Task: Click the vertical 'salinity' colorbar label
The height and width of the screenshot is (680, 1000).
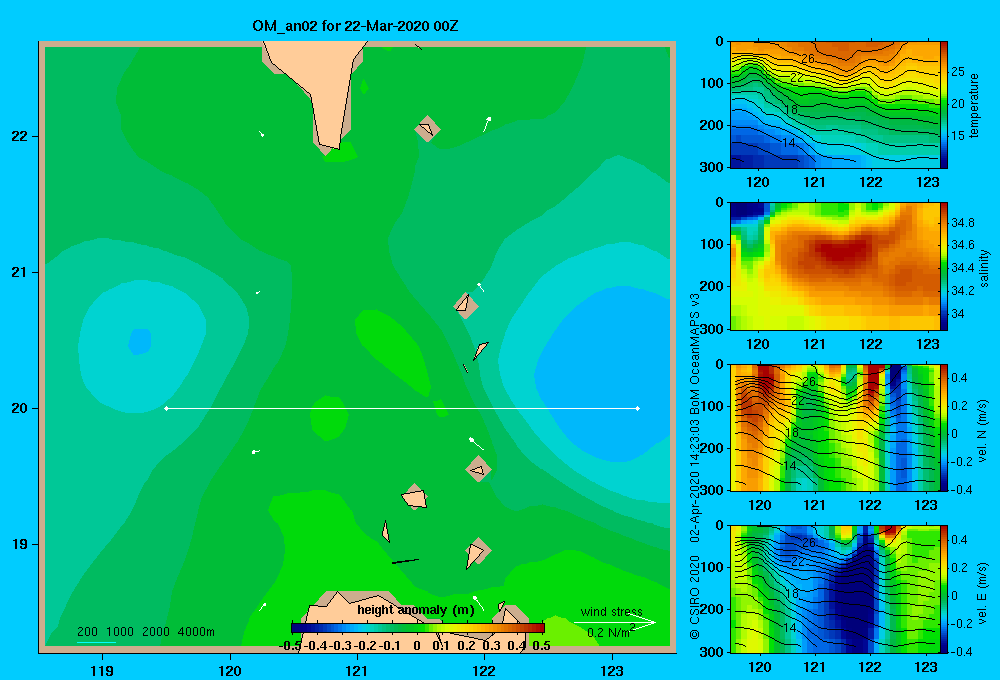Action: 984,268
